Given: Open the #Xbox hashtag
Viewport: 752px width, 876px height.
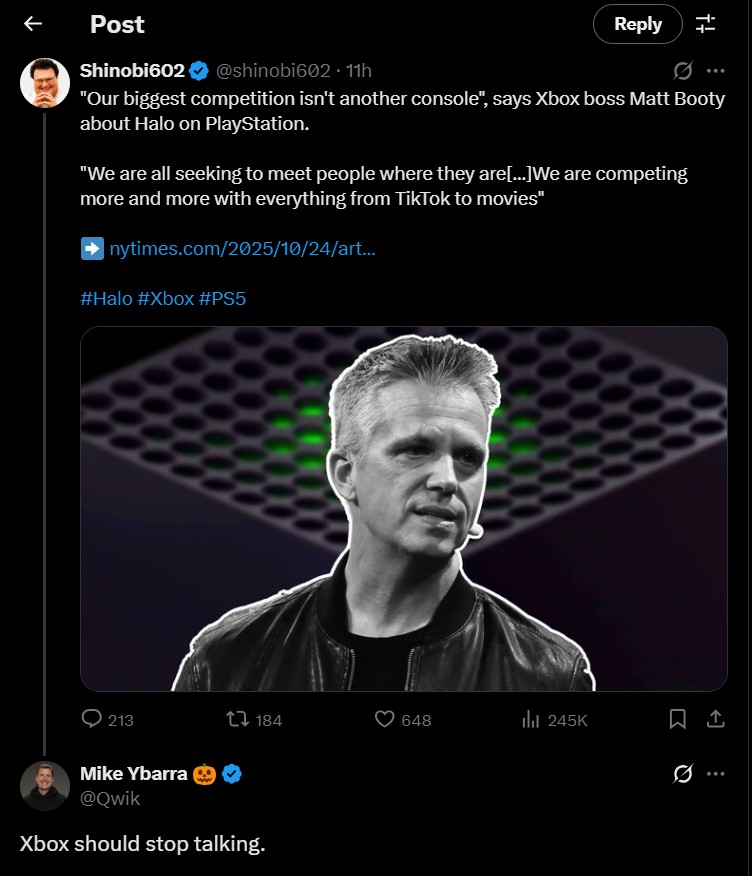Looking at the screenshot, I should click(x=165, y=298).
